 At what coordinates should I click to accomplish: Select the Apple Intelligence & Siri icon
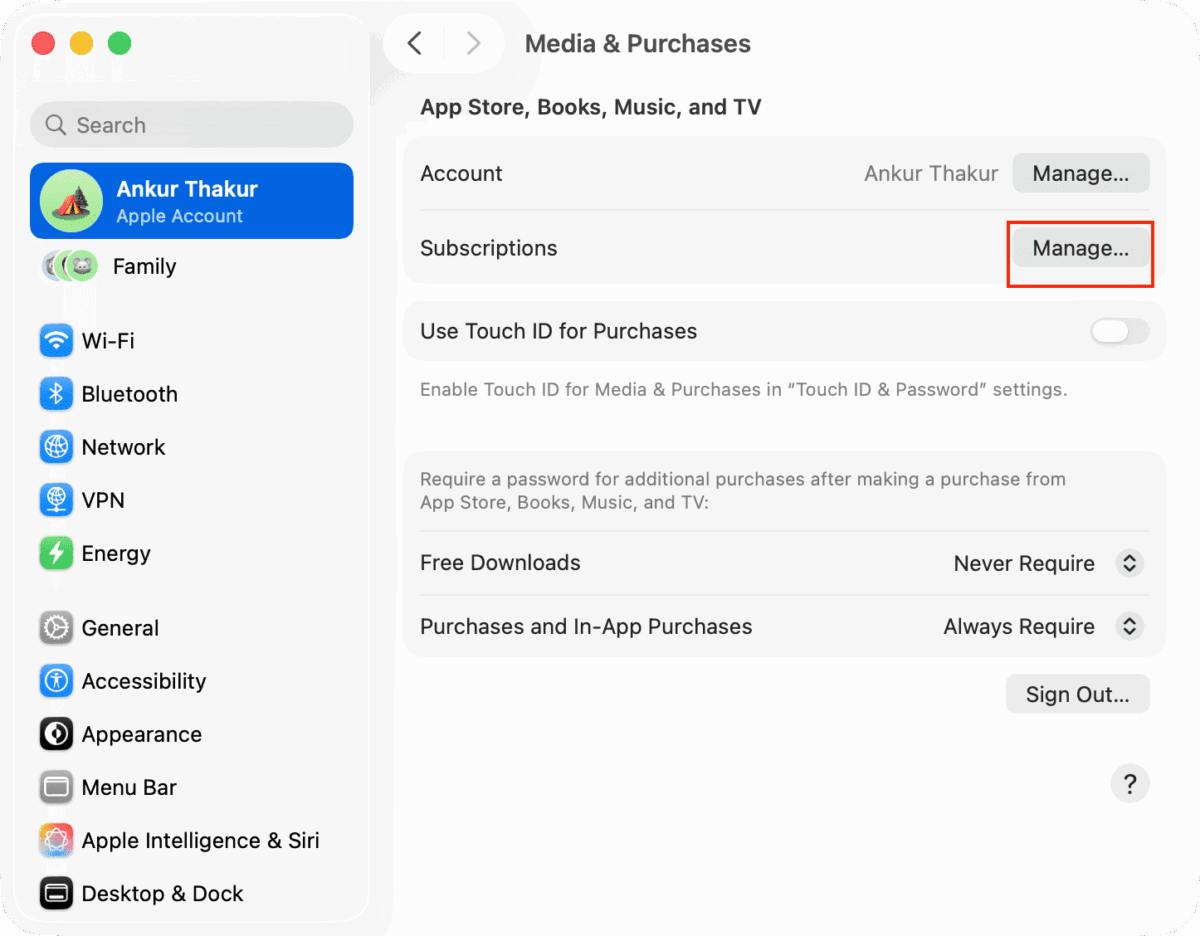(56, 840)
